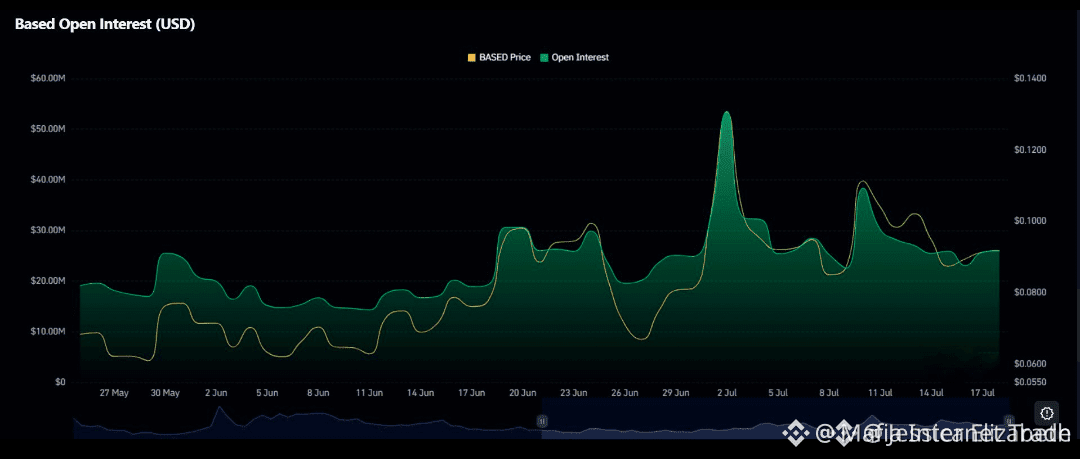The image size is (1080, 459).
Task: Click the $0.0600 price axis label
Action: pyautogui.click(x=1030, y=363)
